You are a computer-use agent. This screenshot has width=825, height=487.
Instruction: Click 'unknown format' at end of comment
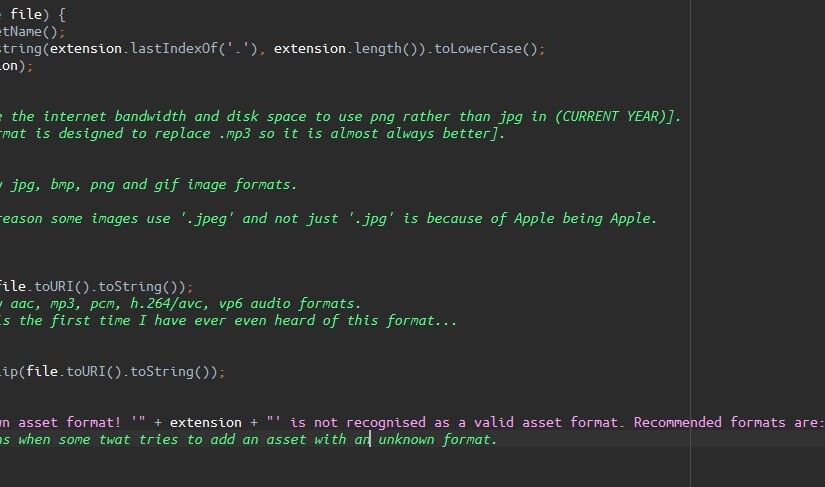pyautogui.click(x=435, y=440)
